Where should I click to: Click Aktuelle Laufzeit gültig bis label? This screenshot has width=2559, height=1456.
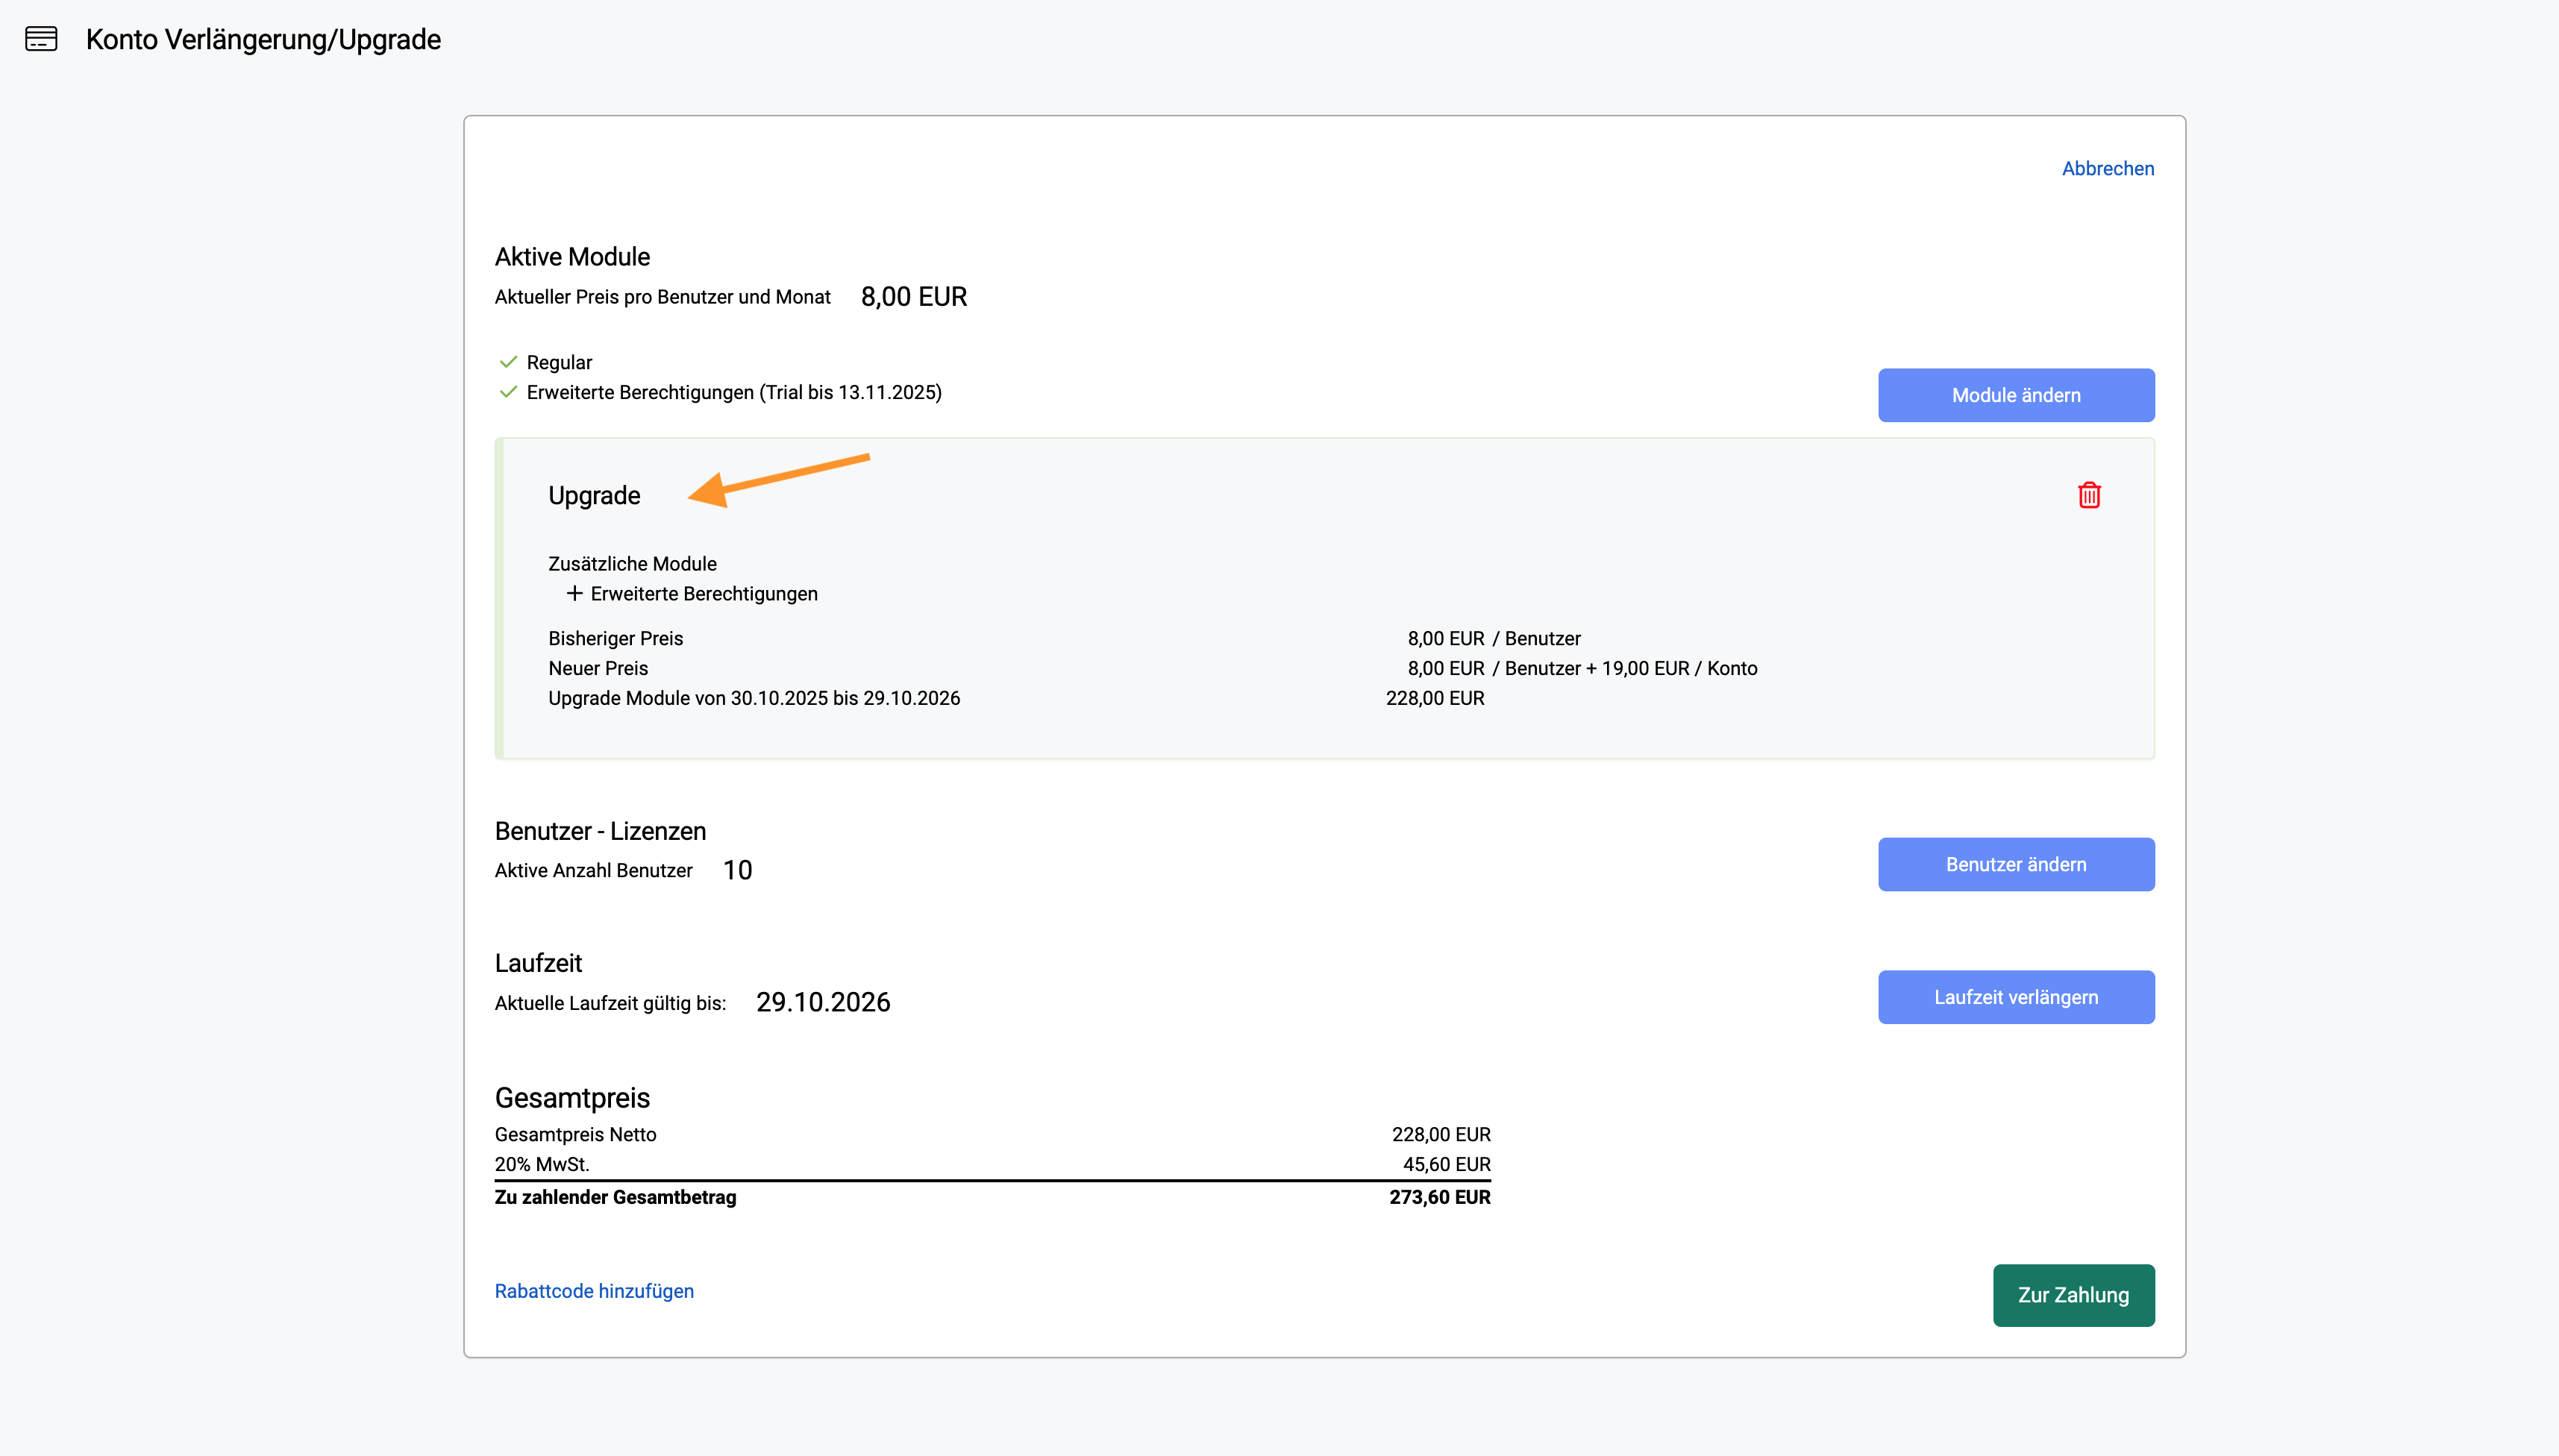click(610, 1003)
